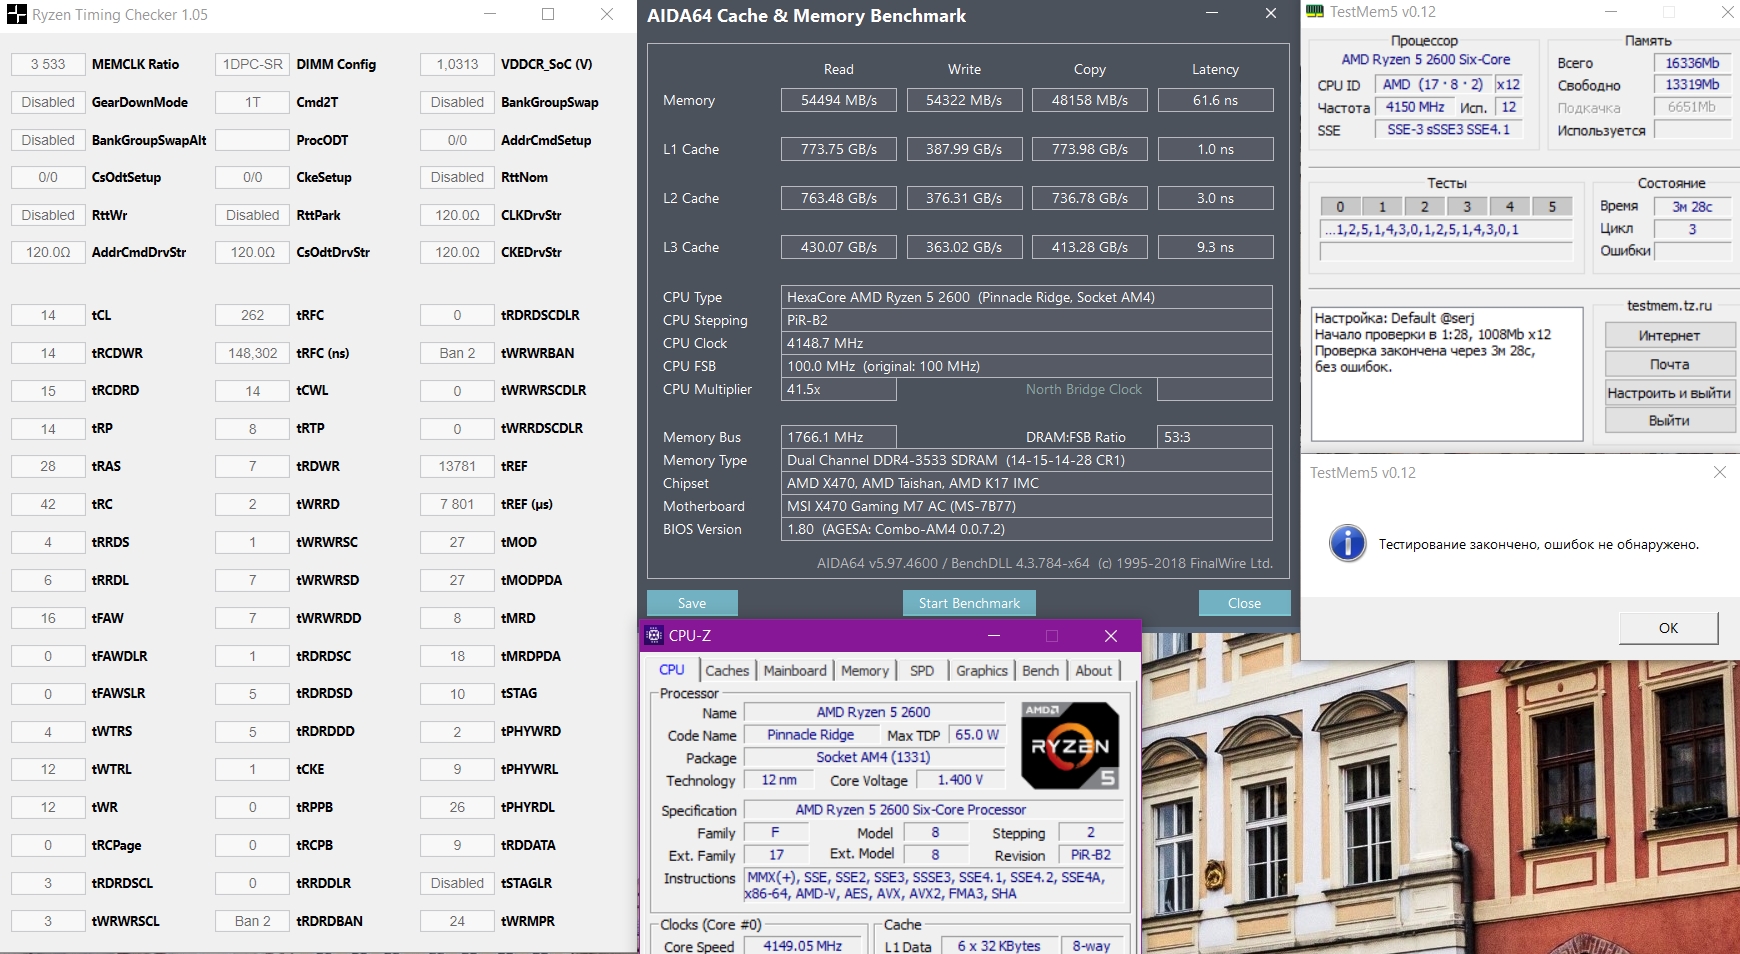Click Настроить и выйти in TestMem5
The image size is (1740, 954).
[x=1669, y=393]
